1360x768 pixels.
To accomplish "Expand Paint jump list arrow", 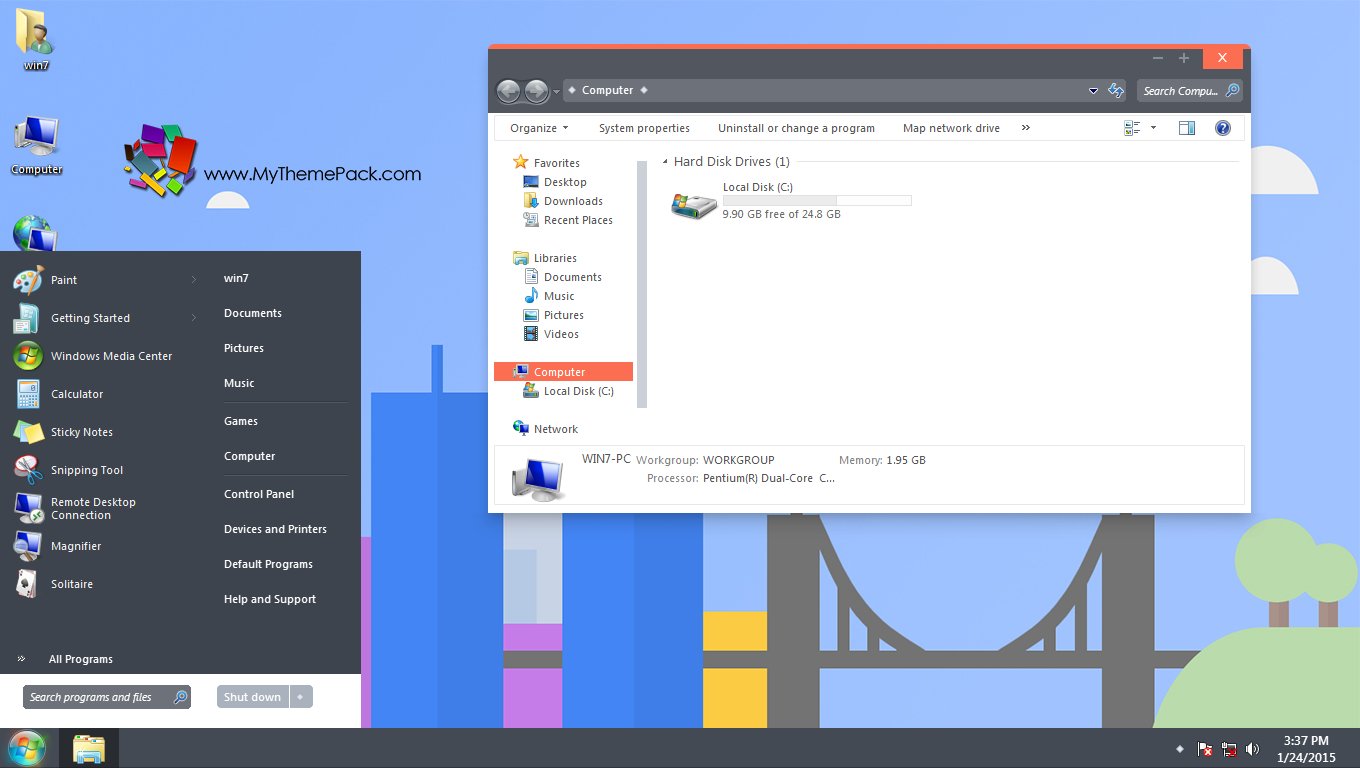I will click(x=194, y=280).
